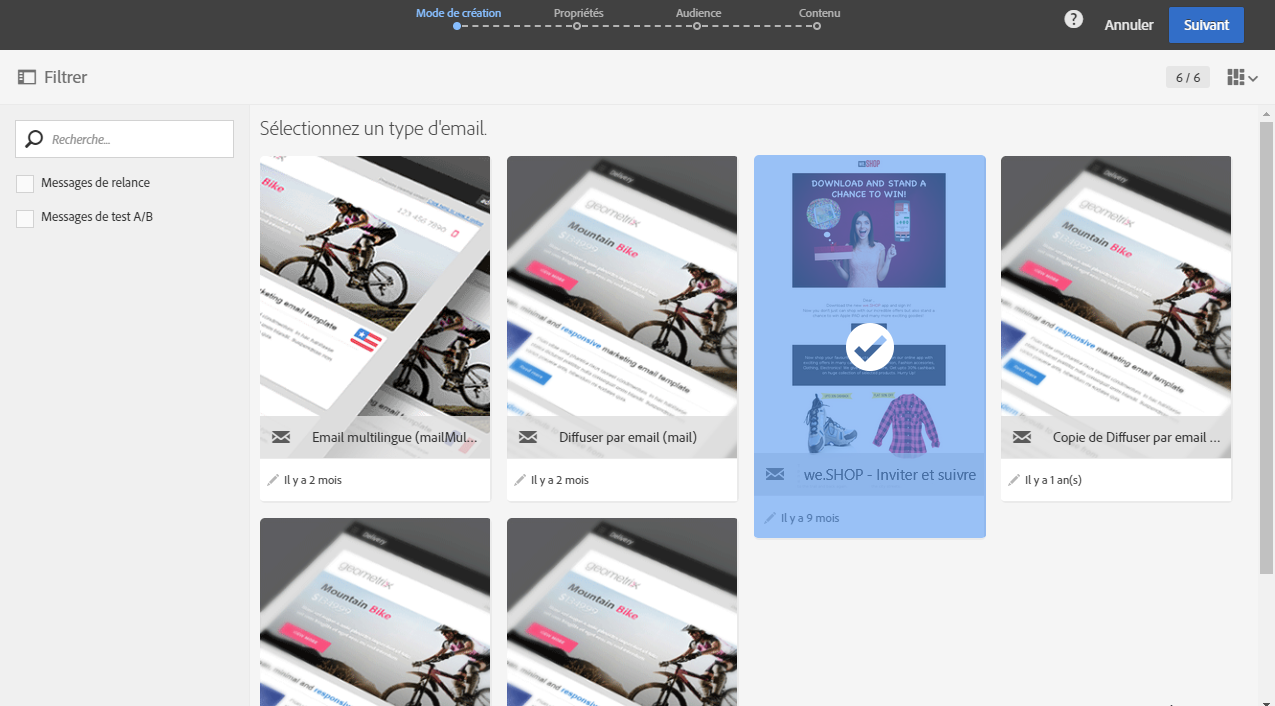1275x706 pixels.
Task: Click the Filtrer label
Action: tap(65, 77)
